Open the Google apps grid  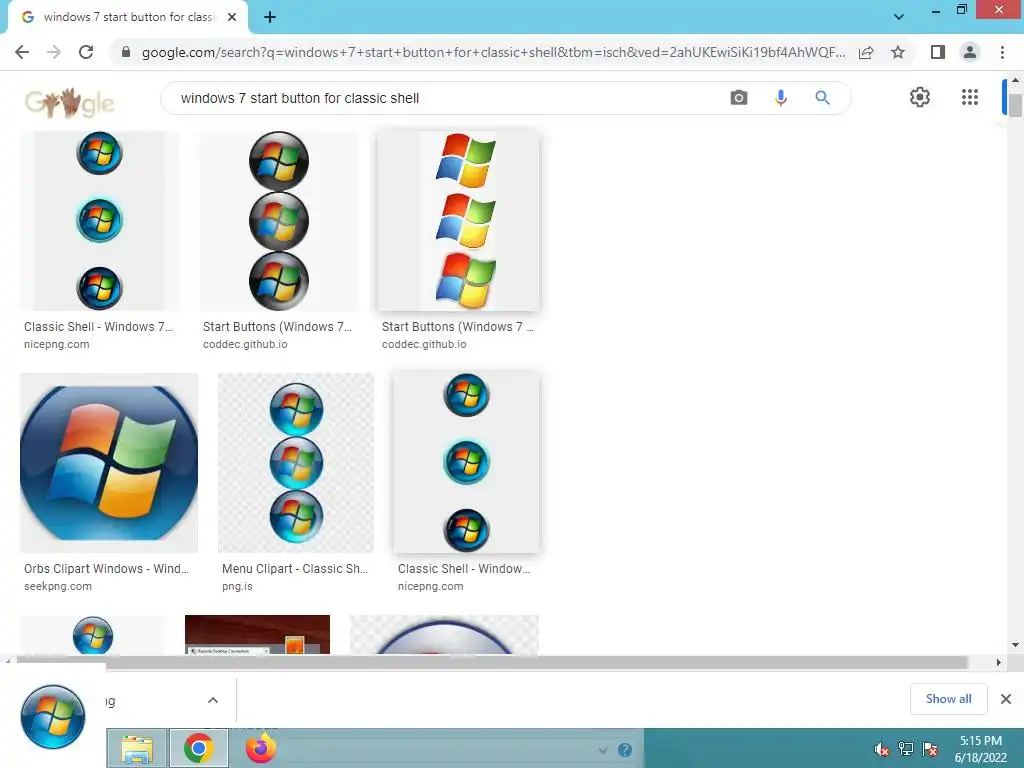point(970,97)
